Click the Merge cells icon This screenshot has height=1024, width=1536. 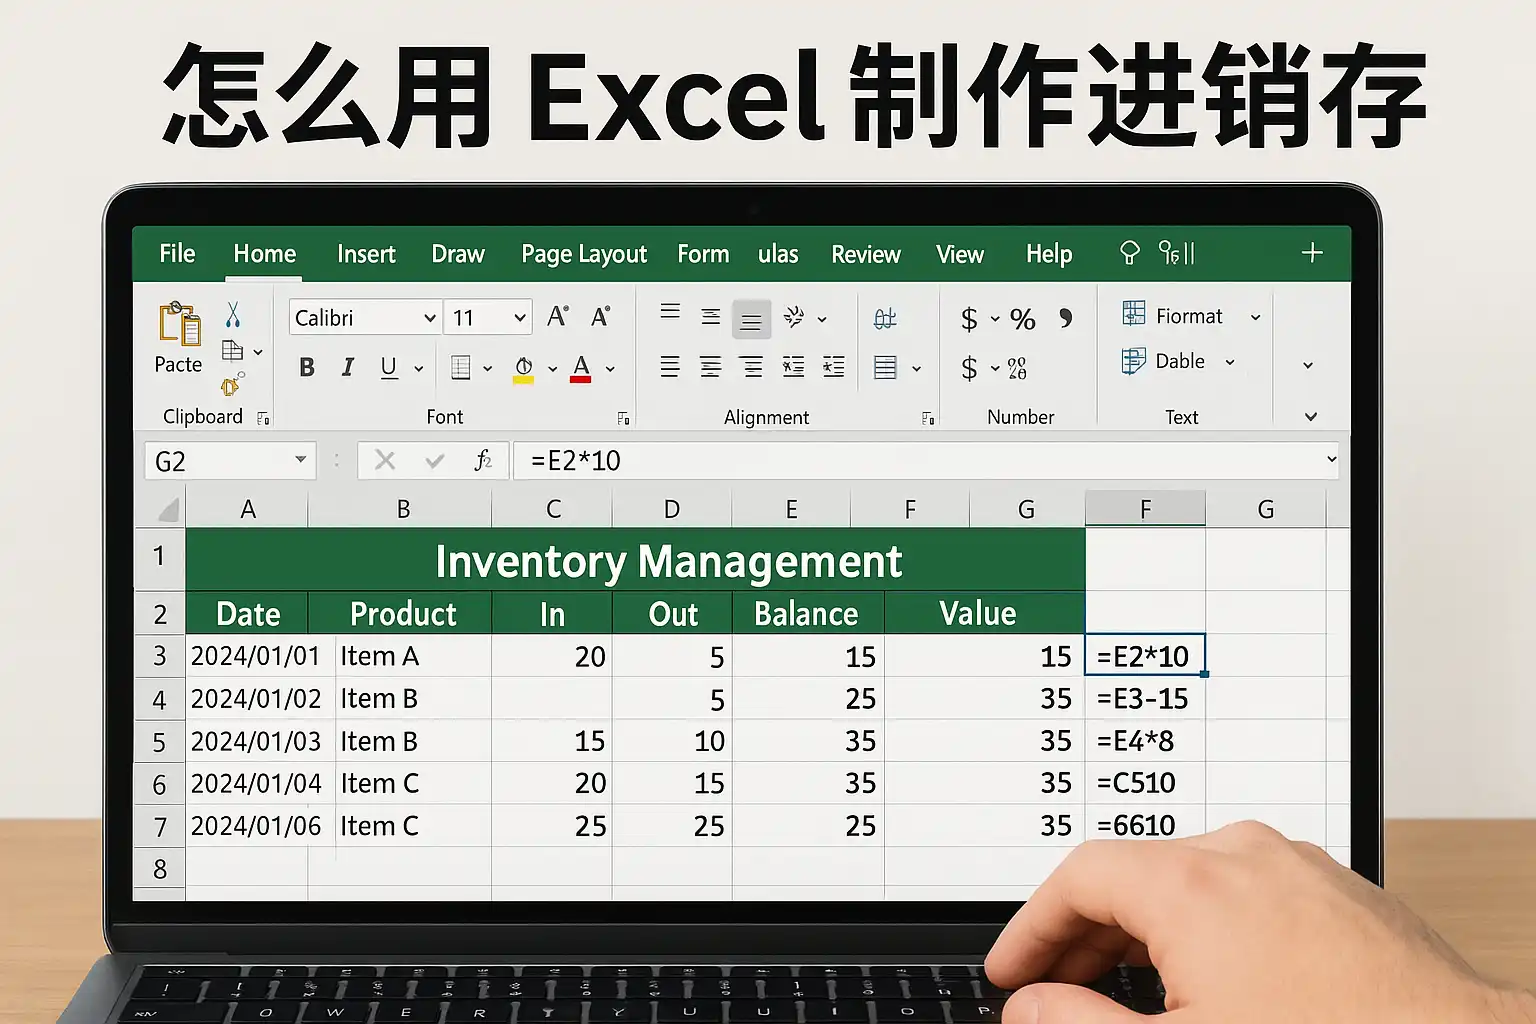(885, 367)
